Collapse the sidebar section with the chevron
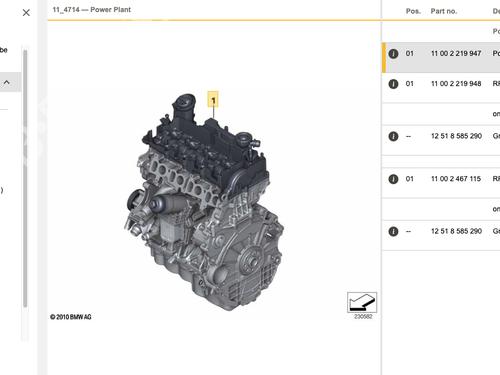Image resolution: width=500 pixels, height=375 pixels. coord(7,82)
